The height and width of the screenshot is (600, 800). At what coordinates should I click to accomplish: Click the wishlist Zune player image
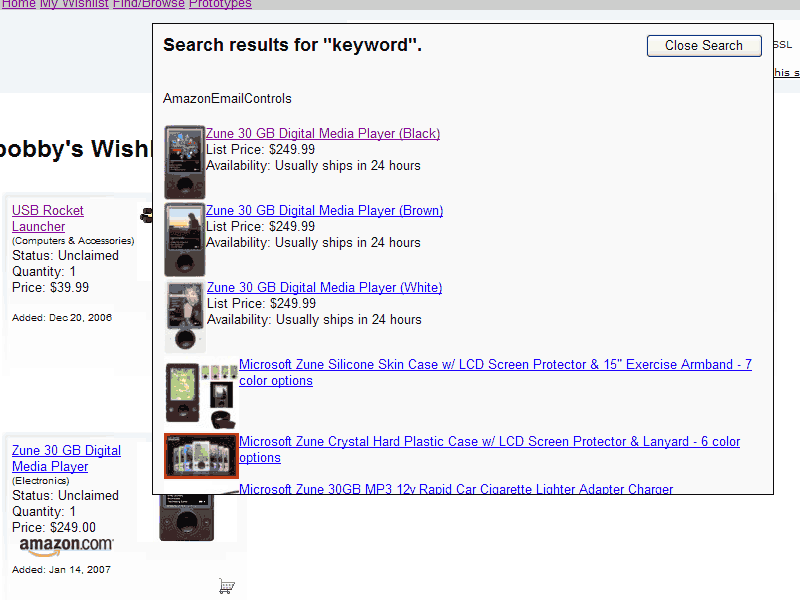(187, 517)
